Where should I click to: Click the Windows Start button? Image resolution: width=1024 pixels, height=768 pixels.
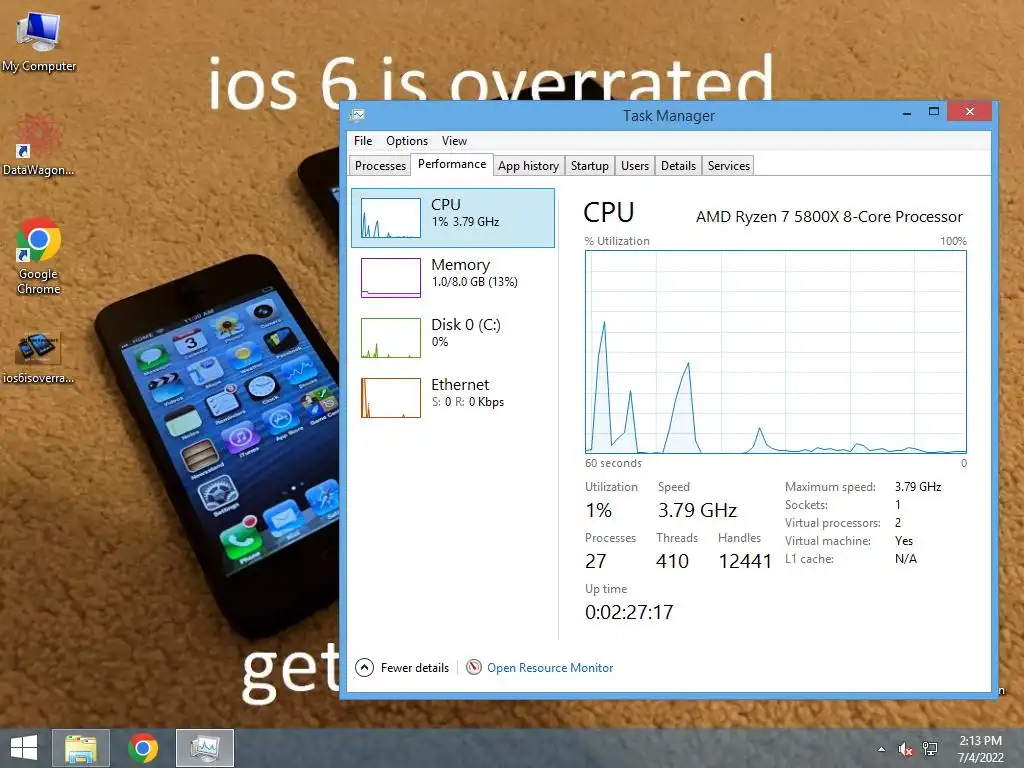click(x=24, y=748)
